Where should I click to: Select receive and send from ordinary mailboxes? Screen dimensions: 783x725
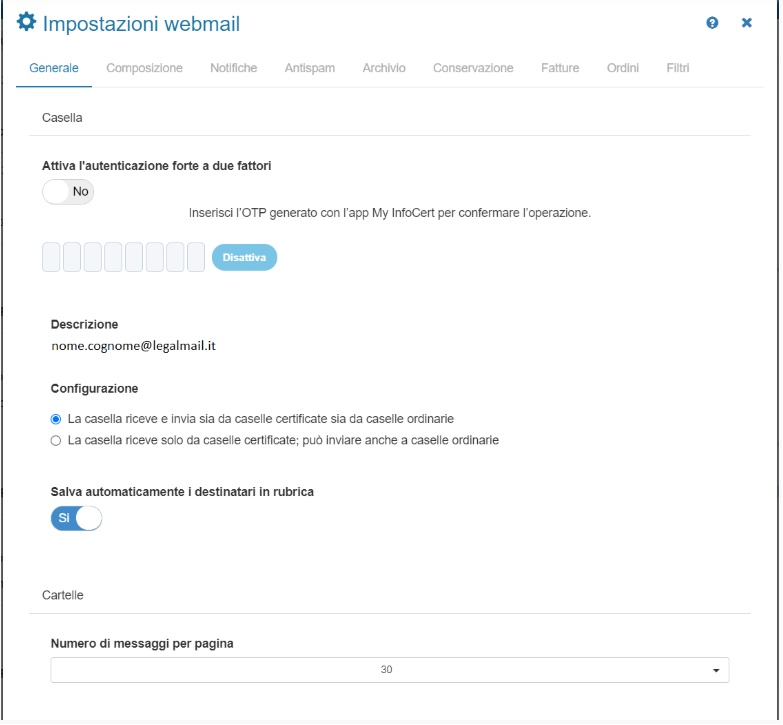pyautogui.click(x=56, y=419)
